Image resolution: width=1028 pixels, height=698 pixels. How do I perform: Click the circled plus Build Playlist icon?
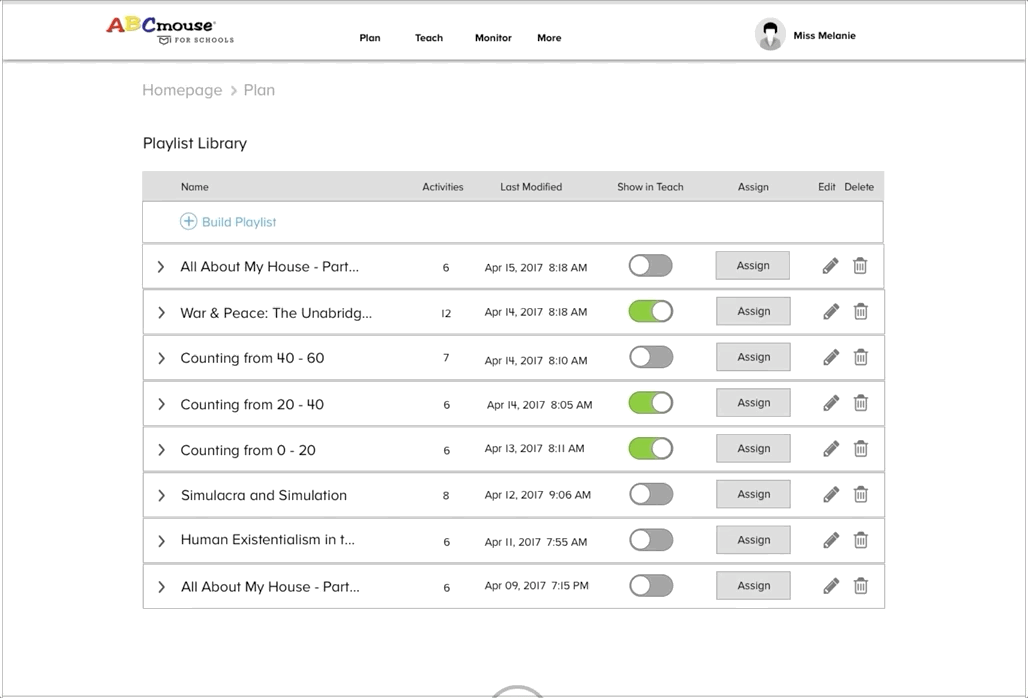coord(188,222)
